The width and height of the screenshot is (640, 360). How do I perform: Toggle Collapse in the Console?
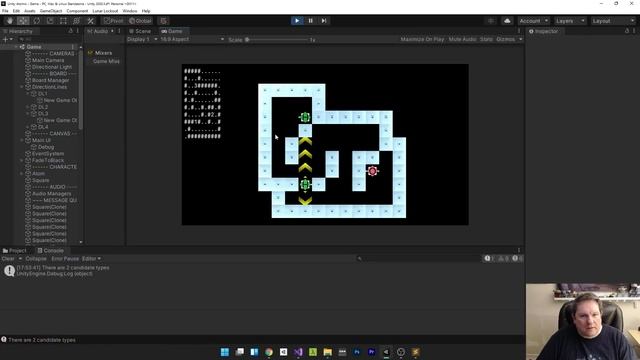(x=36, y=259)
